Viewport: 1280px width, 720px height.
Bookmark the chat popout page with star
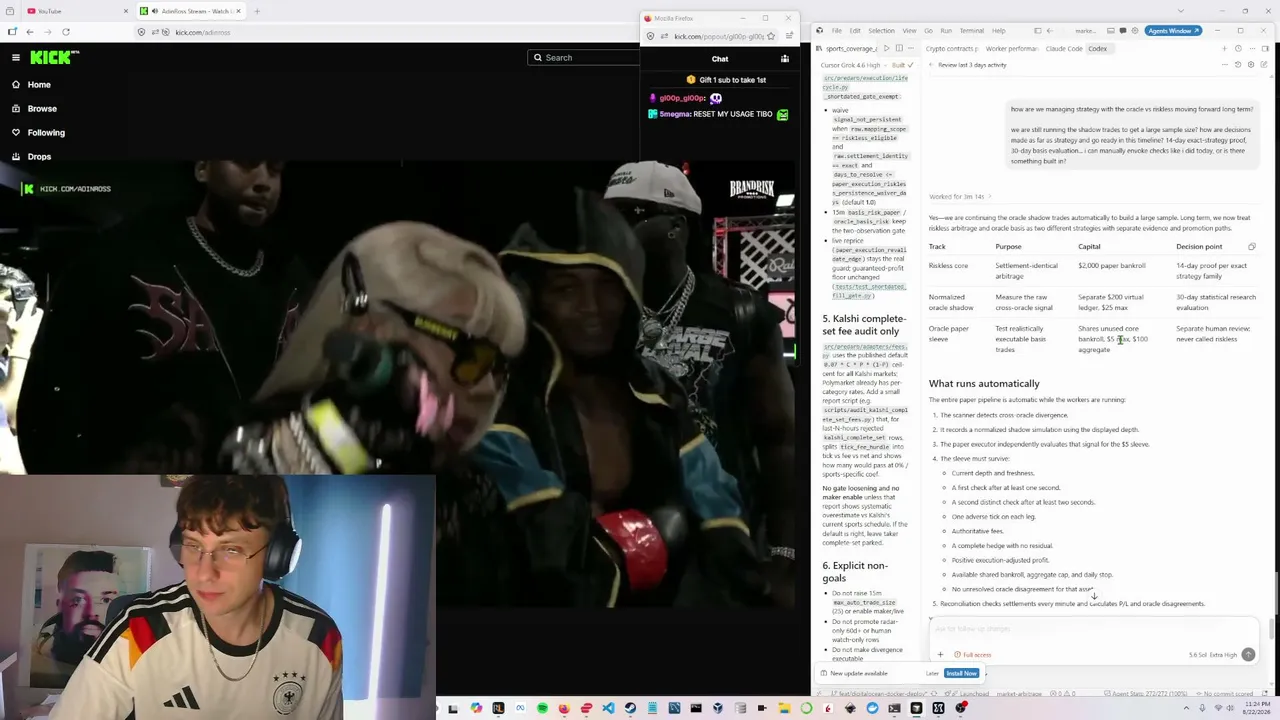pyautogui.click(x=771, y=37)
